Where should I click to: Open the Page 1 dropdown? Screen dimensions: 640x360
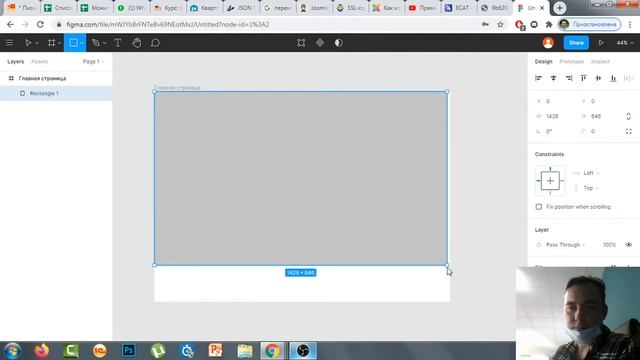click(x=93, y=62)
